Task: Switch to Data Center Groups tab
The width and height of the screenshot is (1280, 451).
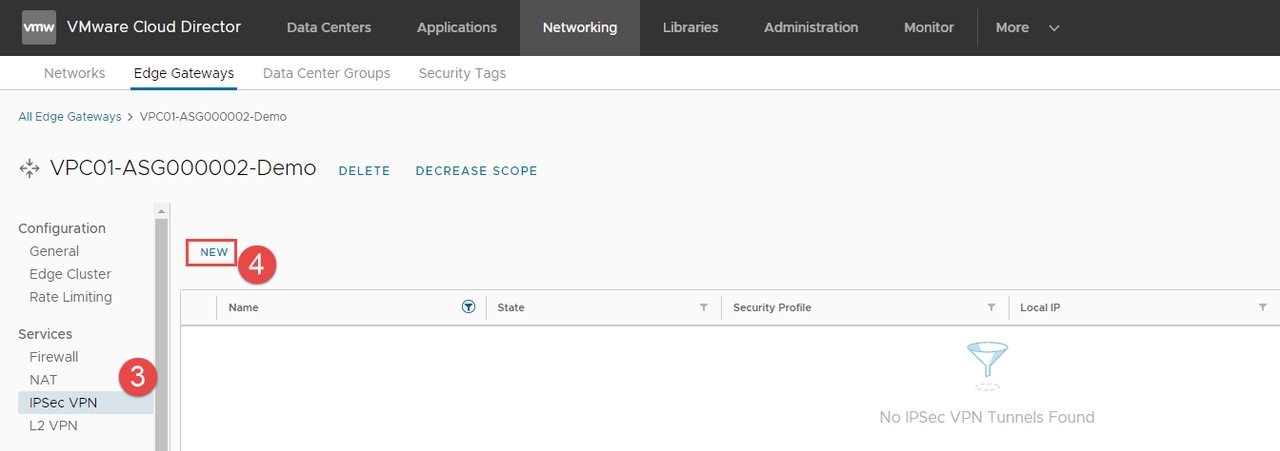Action: pos(326,73)
